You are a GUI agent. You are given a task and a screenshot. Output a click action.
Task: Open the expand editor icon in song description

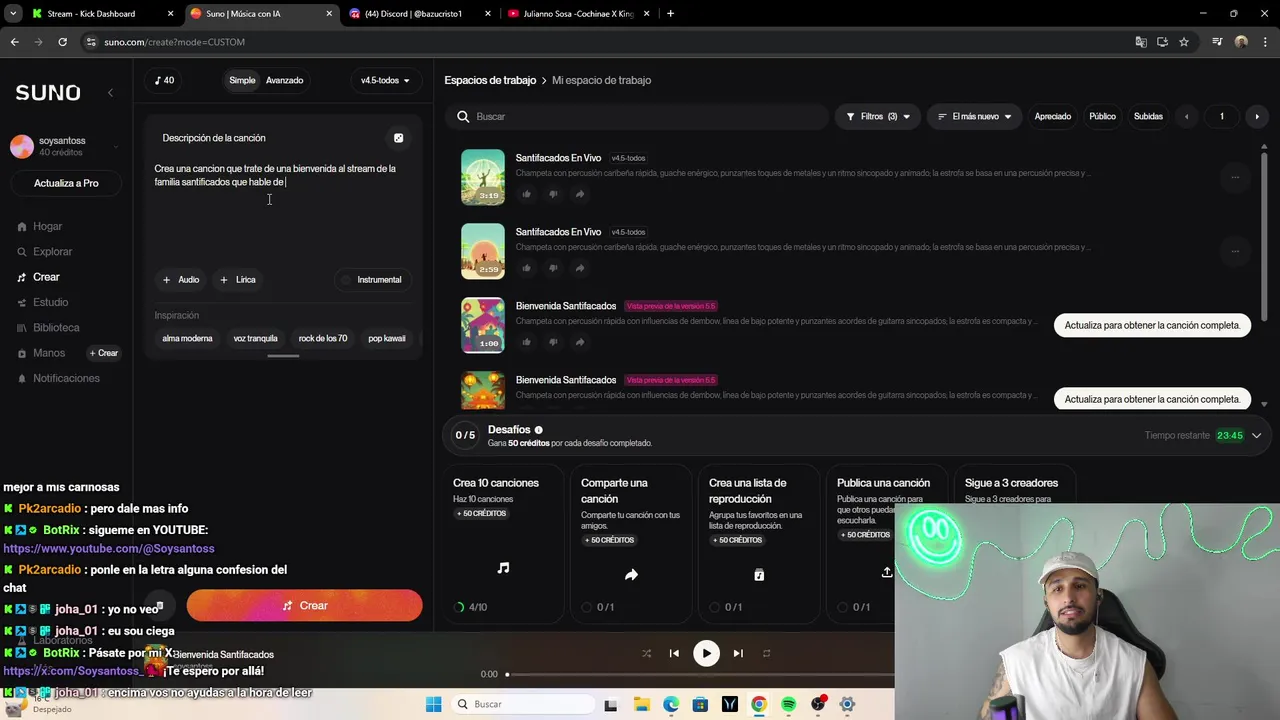[x=398, y=138]
